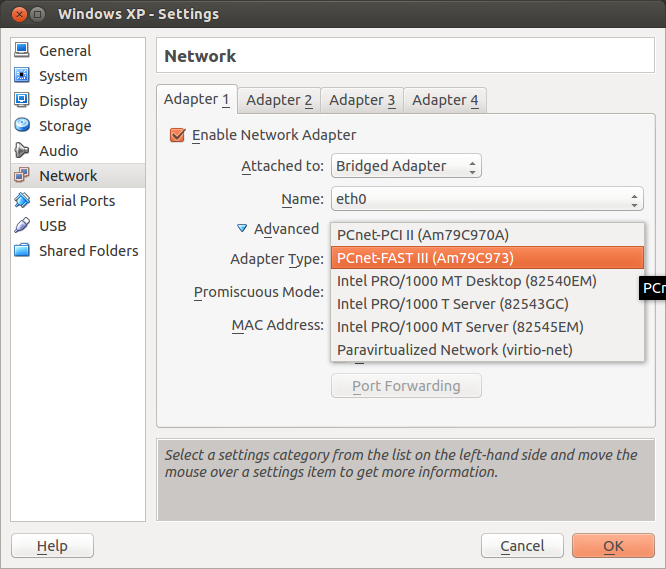
Task: Open the Attached to dropdown
Action: (x=406, y=166)
